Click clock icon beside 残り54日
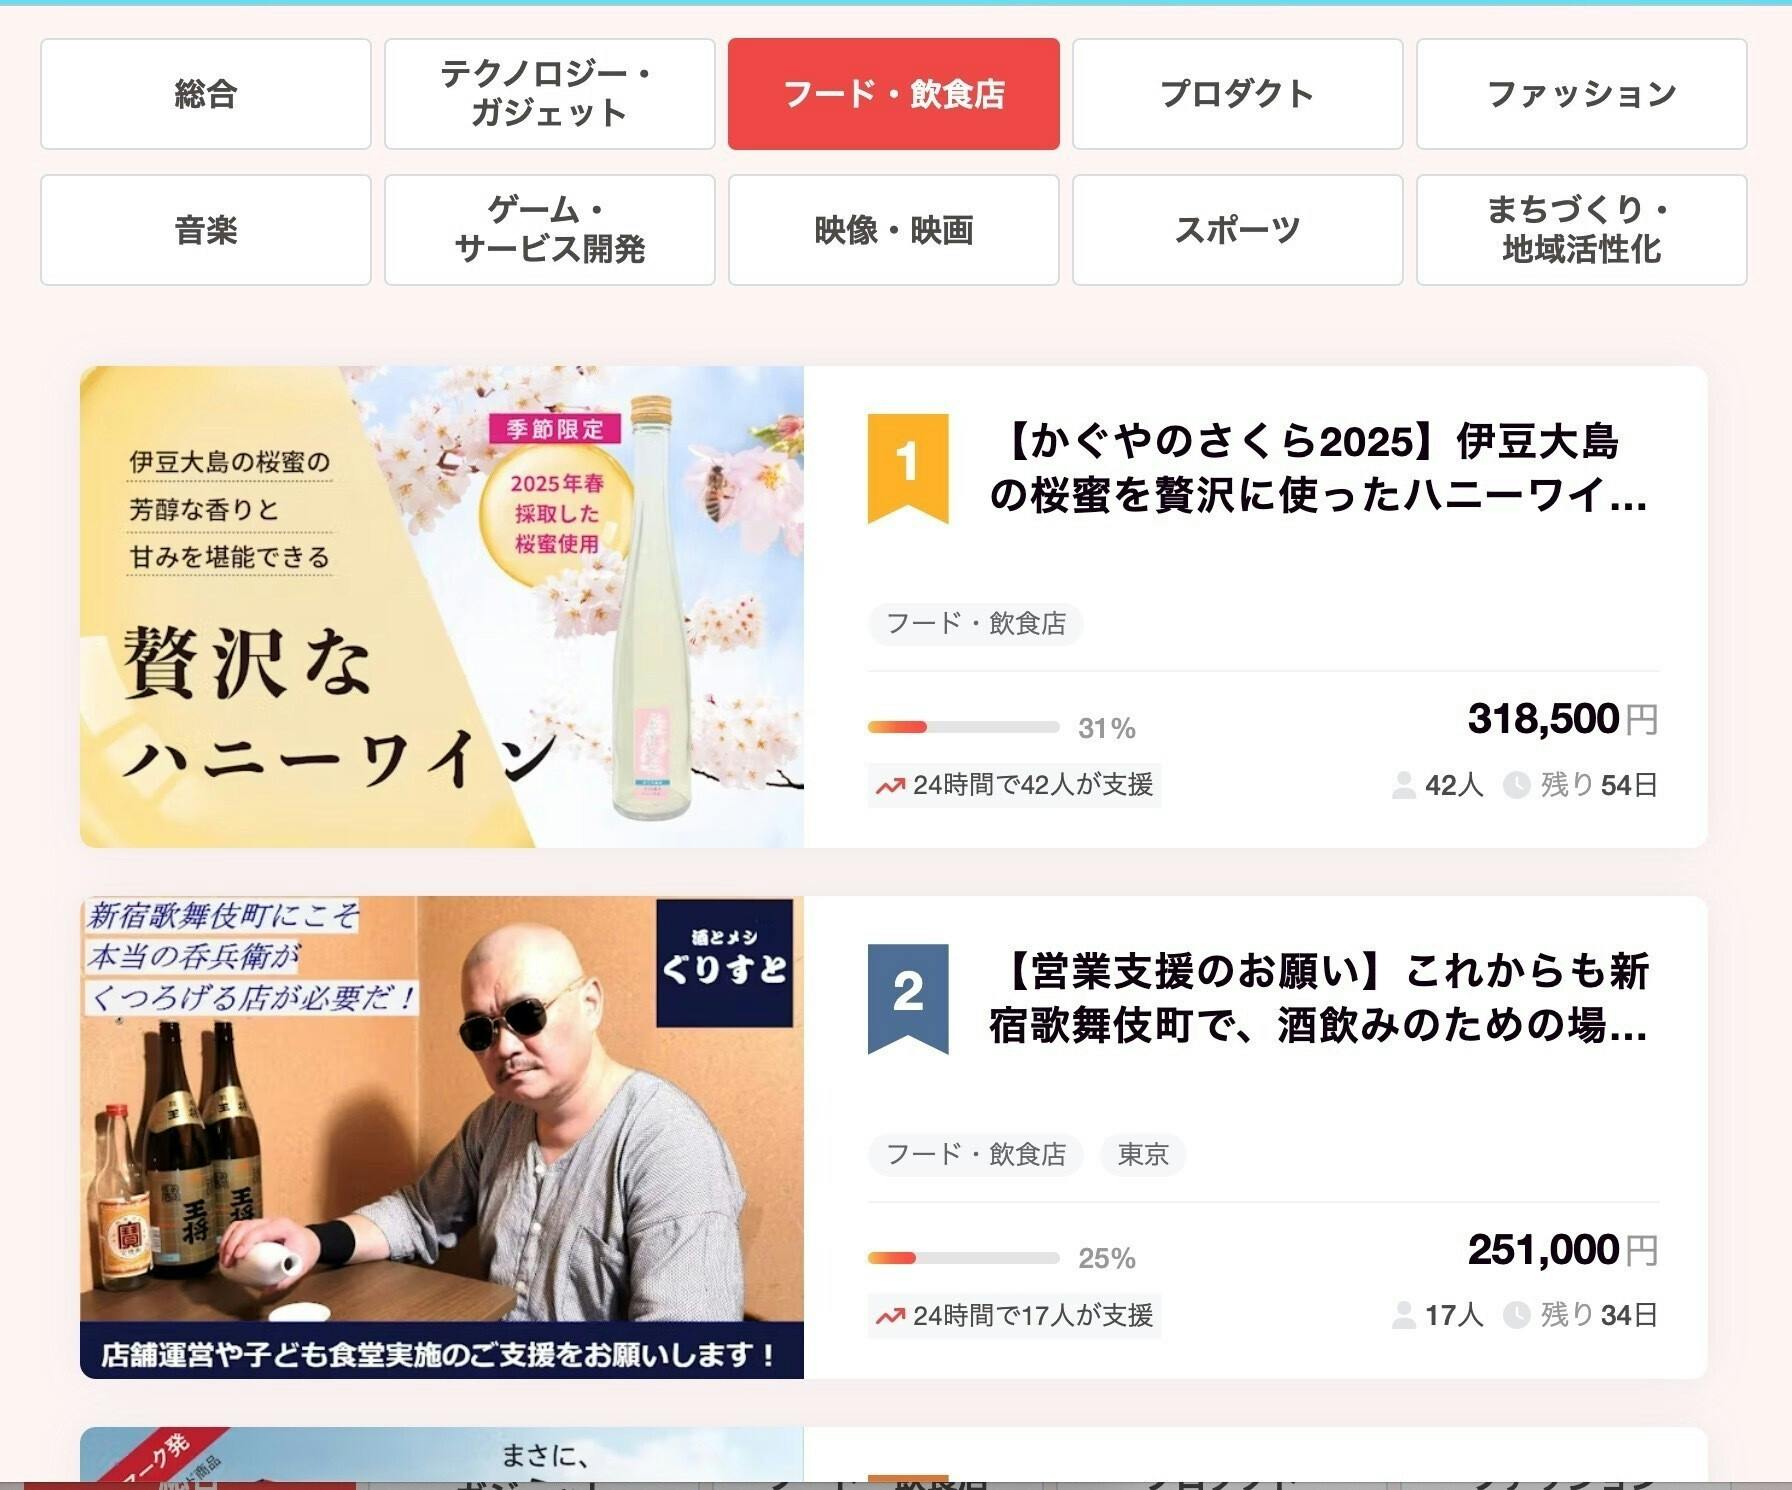The height and width of the screenshot is (1490, 1792). click(x=1516, y=785)
